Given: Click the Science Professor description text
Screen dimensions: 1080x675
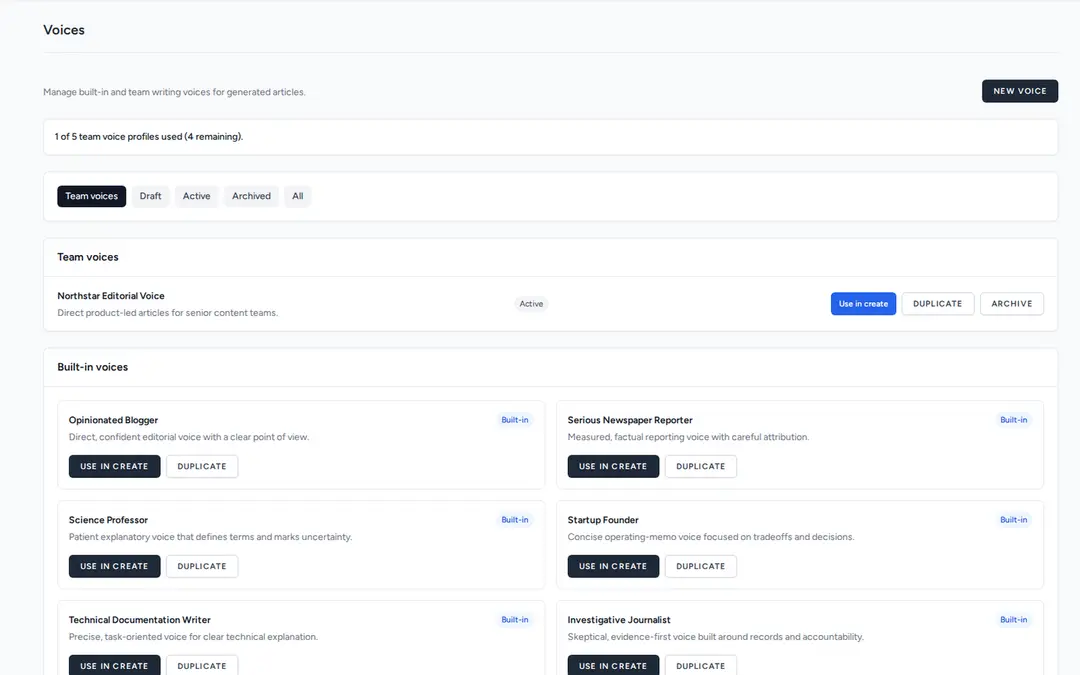Looking at the screenshot, I should (210, 537).
